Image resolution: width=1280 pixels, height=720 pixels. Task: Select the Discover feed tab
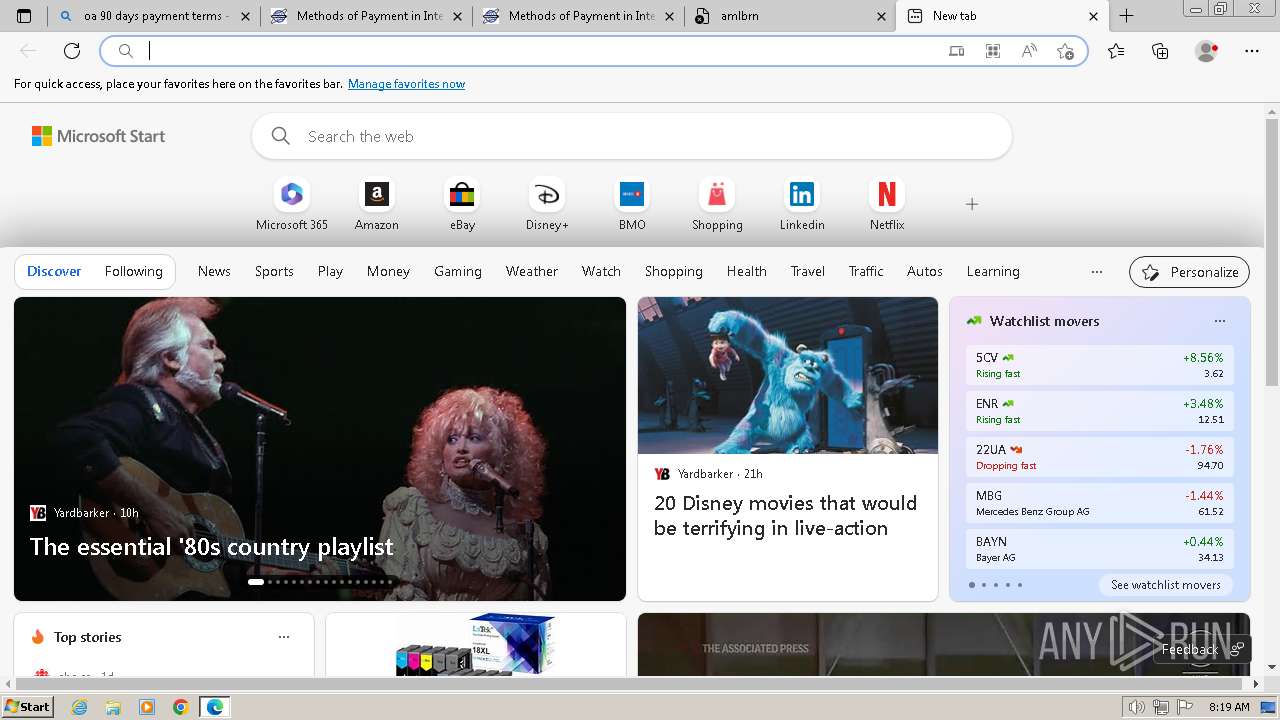[54, 271]
